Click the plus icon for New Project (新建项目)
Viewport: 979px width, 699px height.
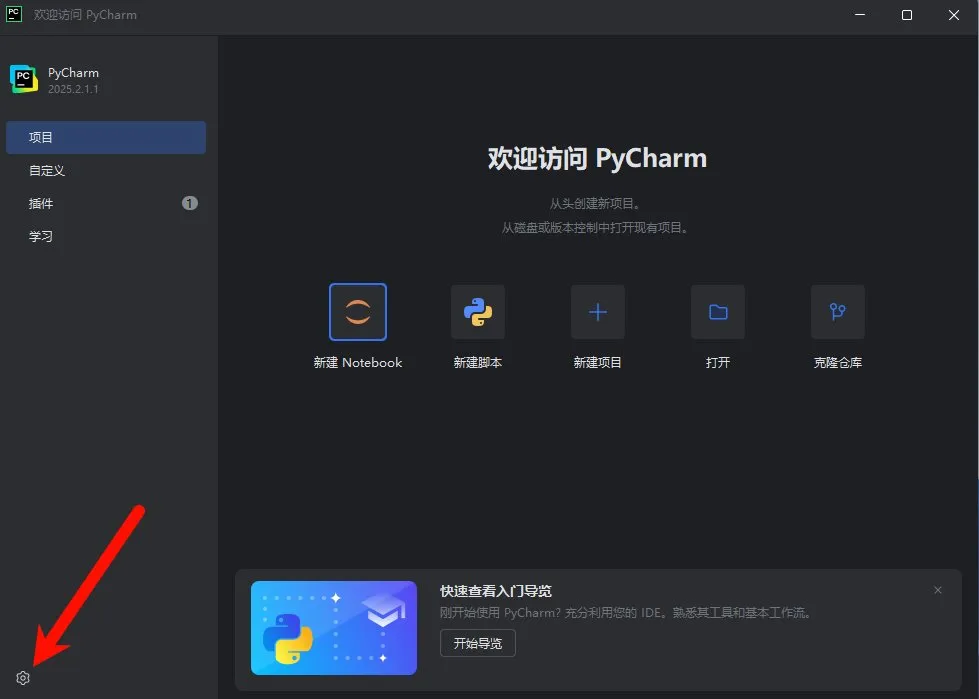tap(598, 312)
